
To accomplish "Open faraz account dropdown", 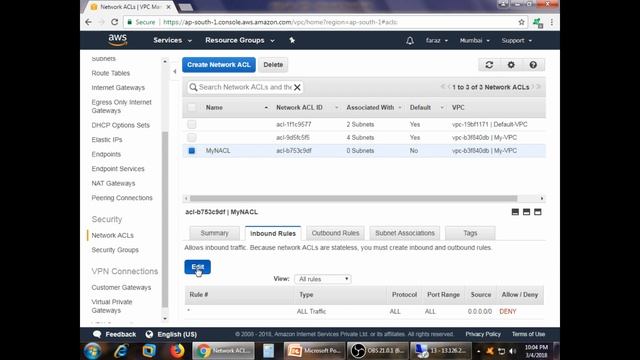I will [x=436, y=40].
